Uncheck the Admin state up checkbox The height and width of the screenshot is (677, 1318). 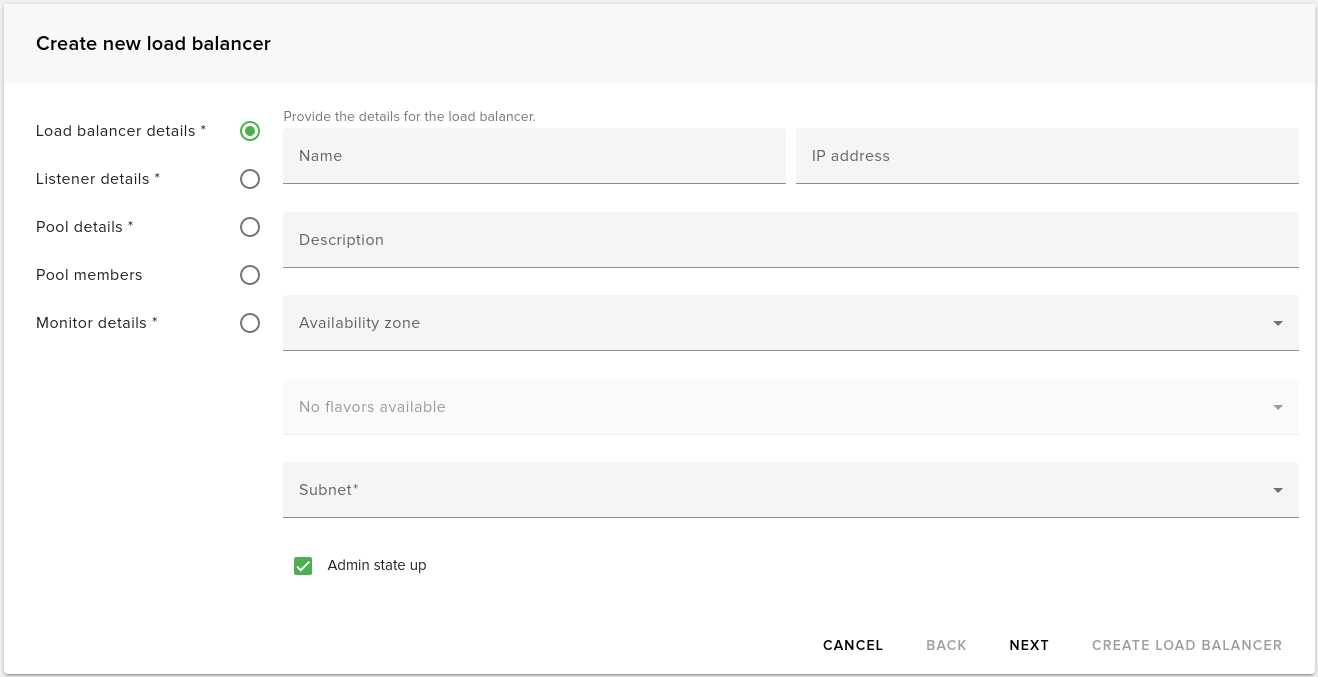point(303,566)
